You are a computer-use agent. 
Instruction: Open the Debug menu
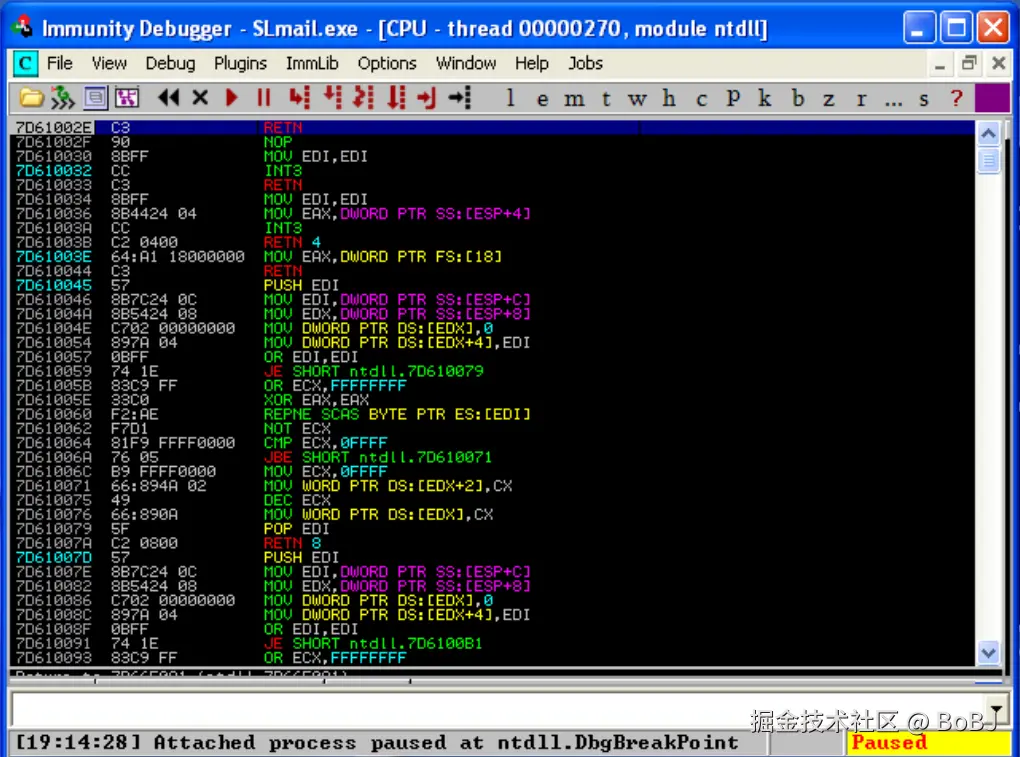click(x=170, y=63)
